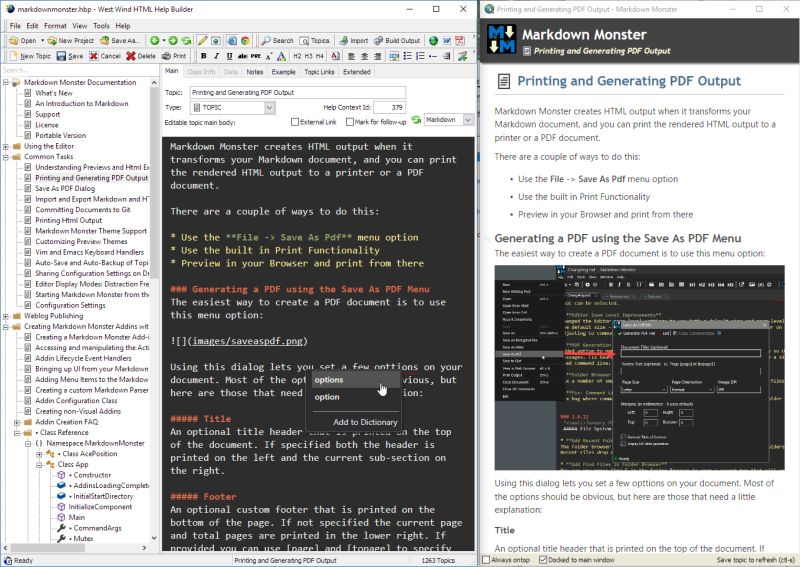800x567 pixels.
Task: Go back with the green left arrow
Action: 154,40
